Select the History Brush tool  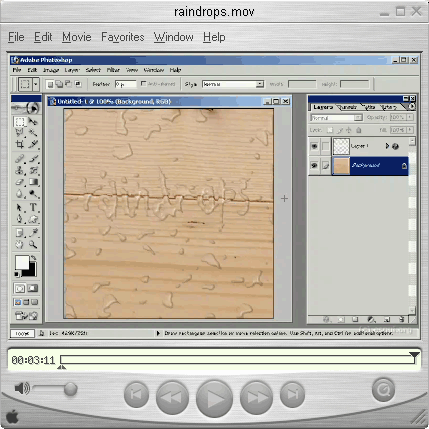(33, 170)
